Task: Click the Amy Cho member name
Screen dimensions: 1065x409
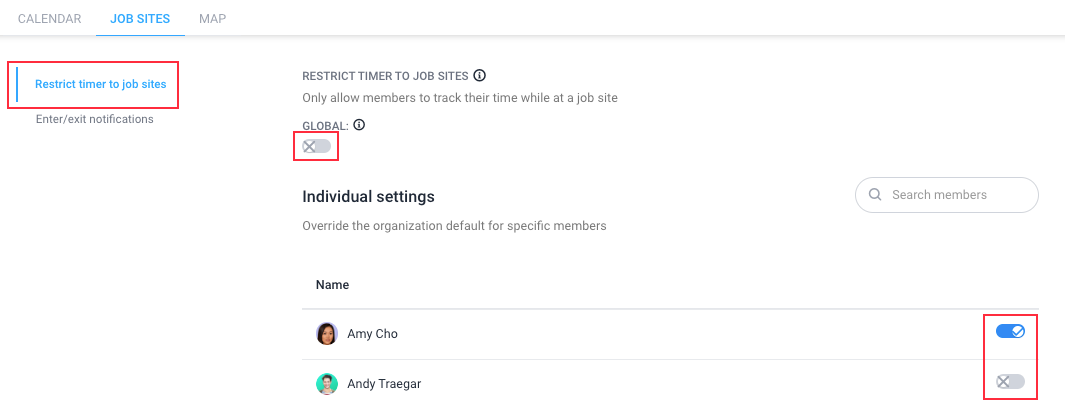Action: pos(372,334)
